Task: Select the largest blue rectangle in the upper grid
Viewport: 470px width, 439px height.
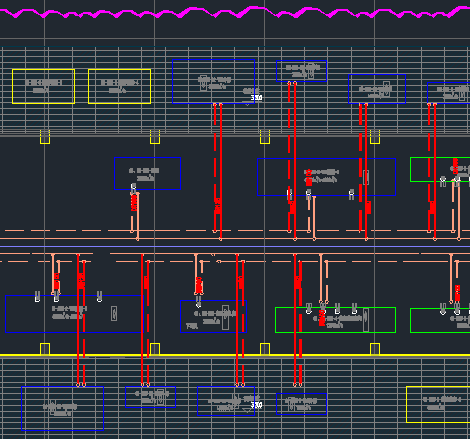Action: tap(214, 81)
